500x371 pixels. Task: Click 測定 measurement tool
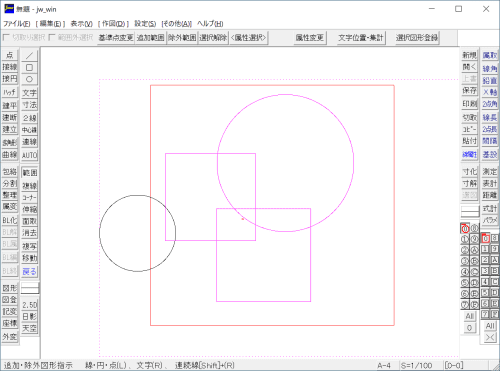coord(489,172)
